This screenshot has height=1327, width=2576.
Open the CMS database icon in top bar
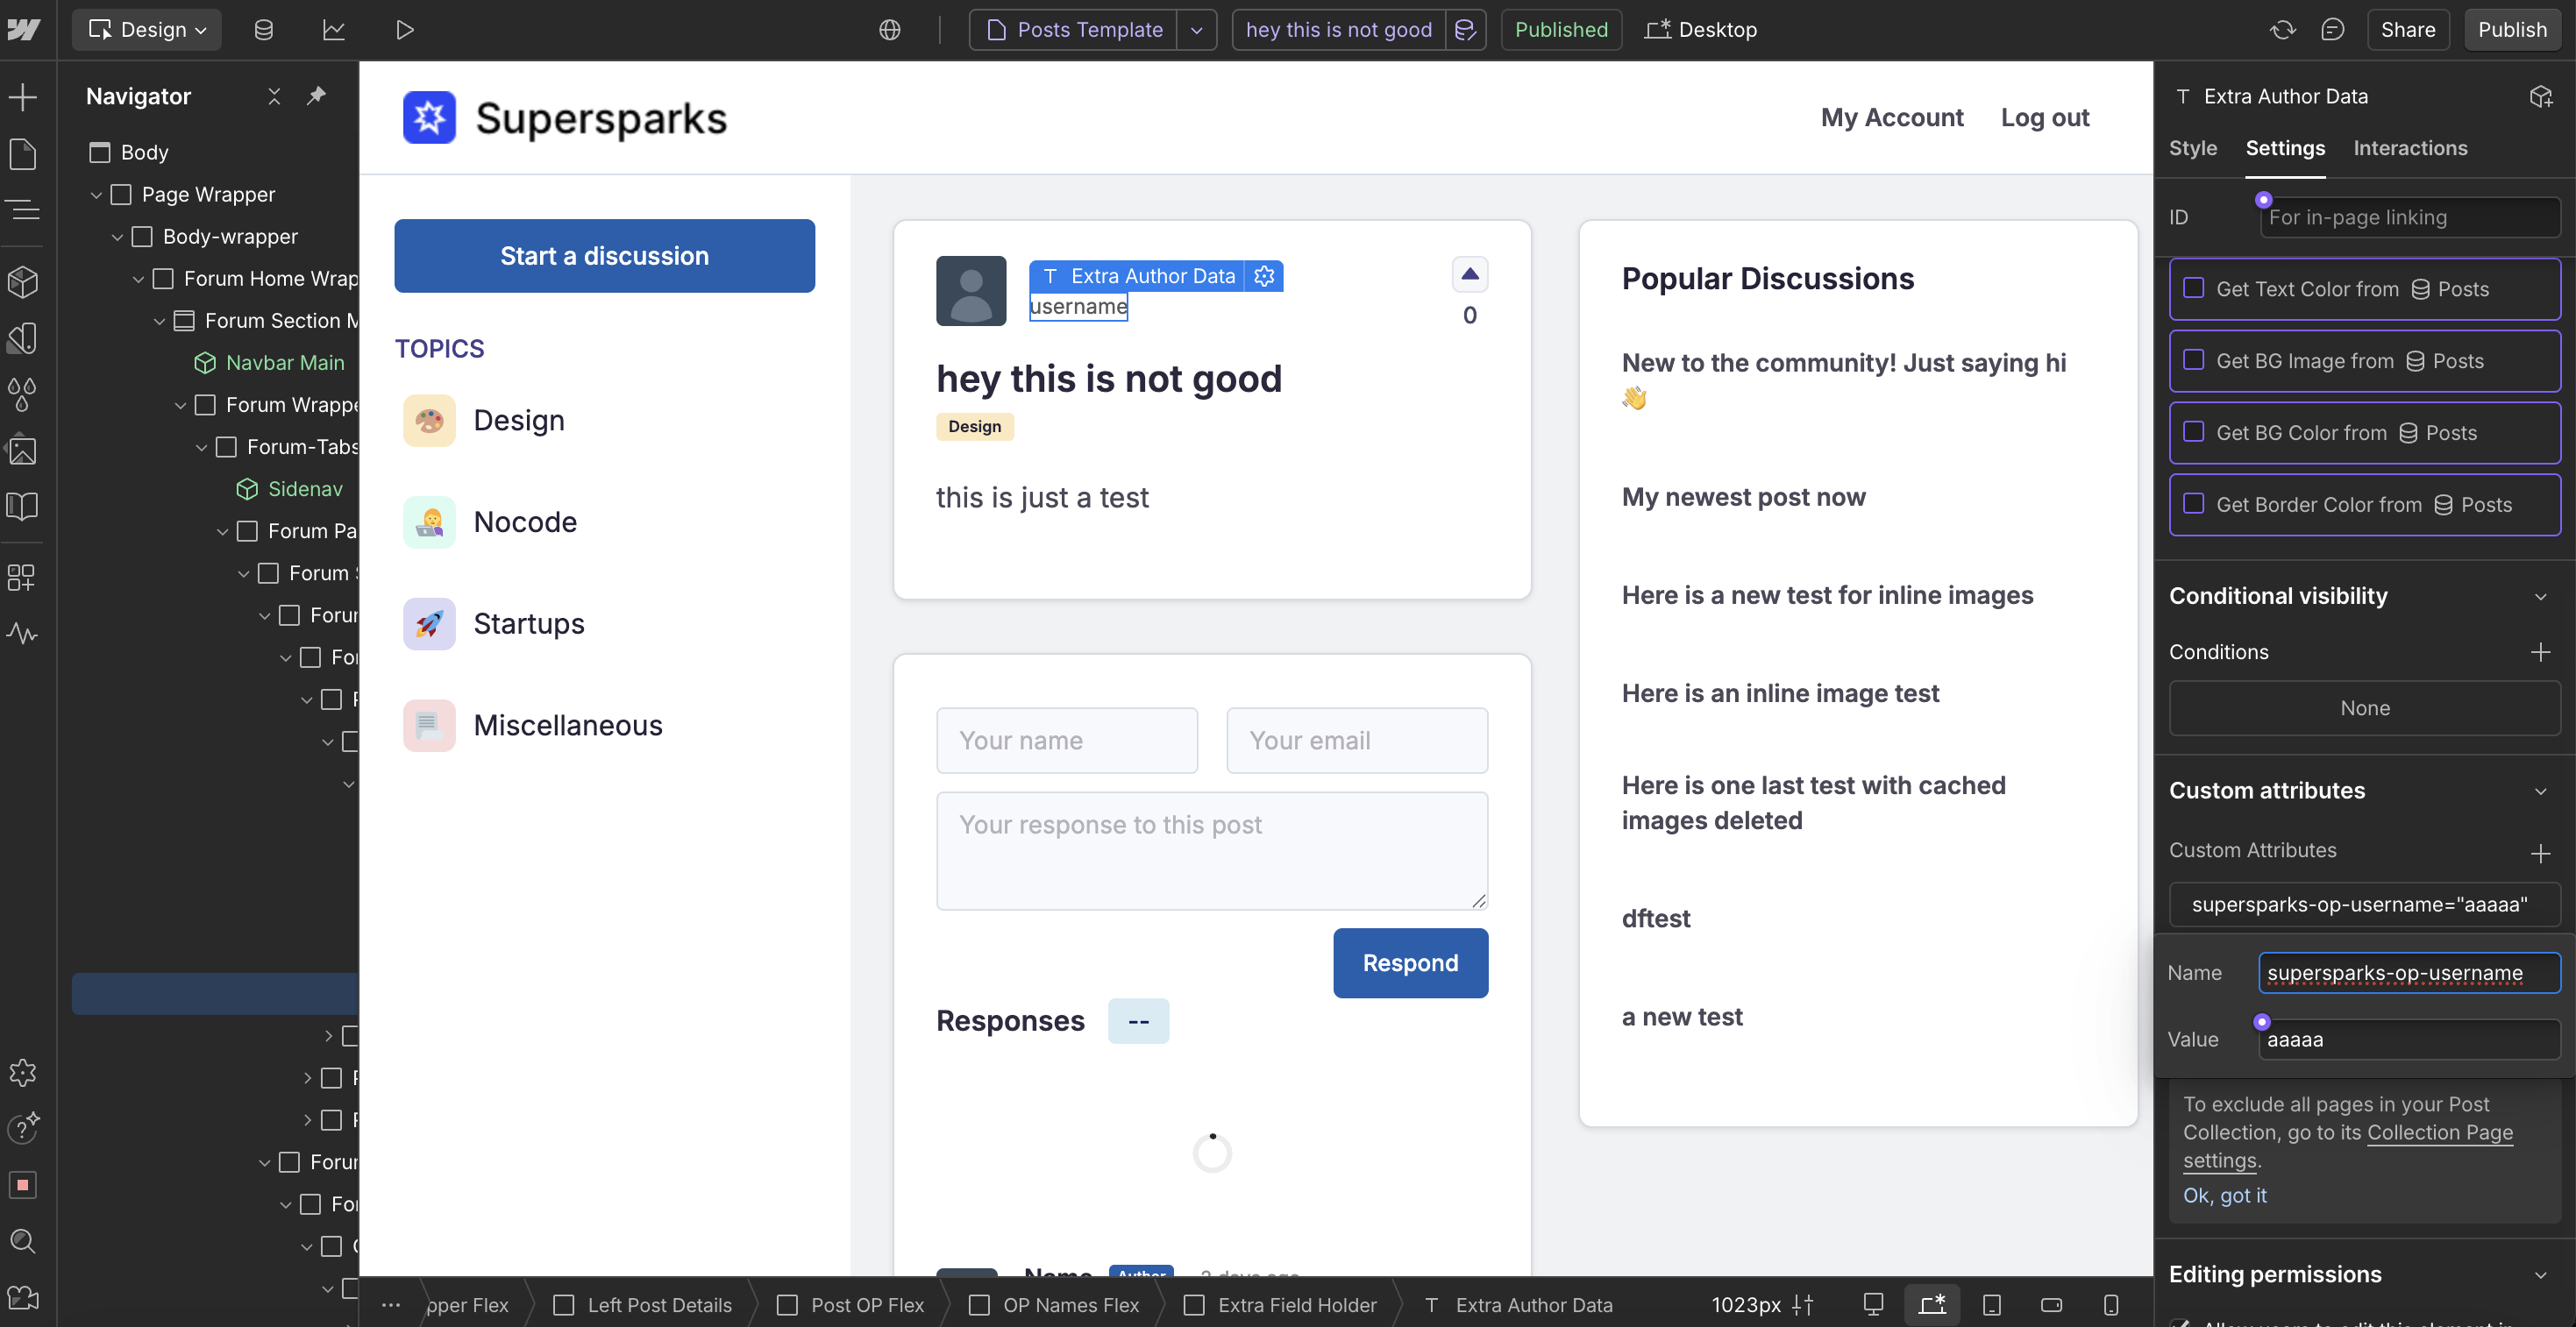pos(263,30)
